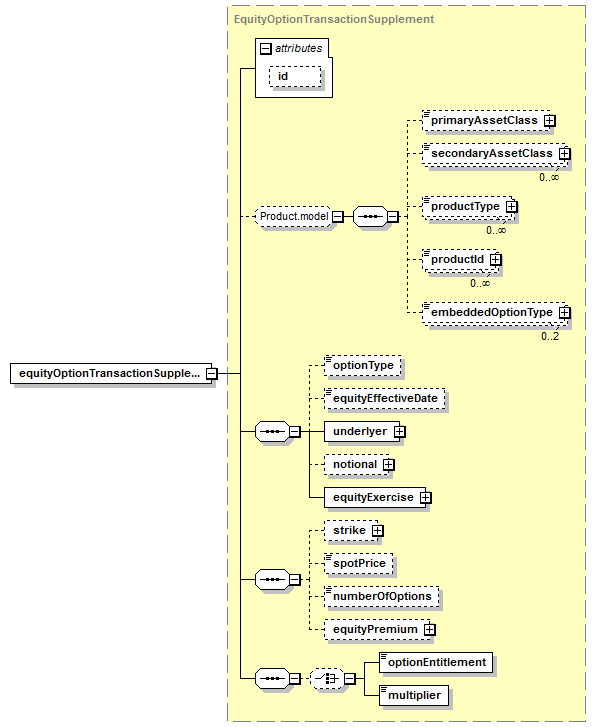
Task: Click the choice compositor icon before optionEntitlement
Action: (x=327, y=679)
